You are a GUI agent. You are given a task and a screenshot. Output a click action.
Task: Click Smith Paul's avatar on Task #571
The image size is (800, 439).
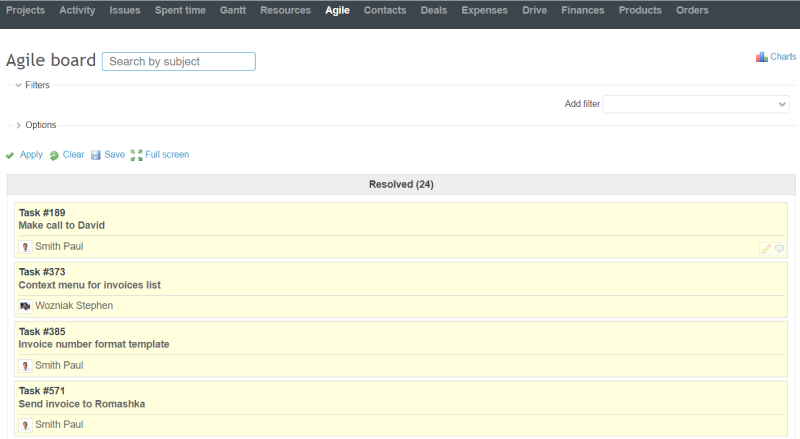(x=26, y=425)
